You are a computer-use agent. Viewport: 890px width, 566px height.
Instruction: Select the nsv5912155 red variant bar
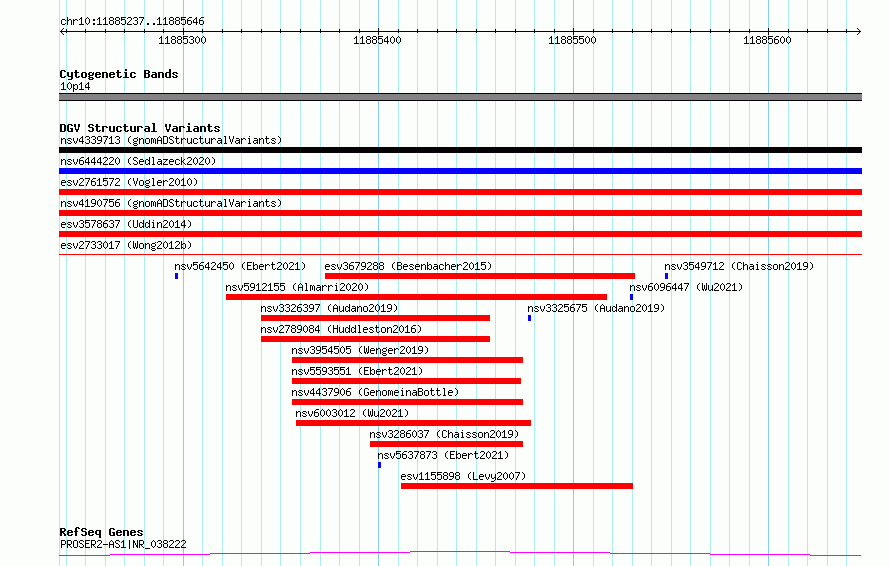[x=416, y=297]
